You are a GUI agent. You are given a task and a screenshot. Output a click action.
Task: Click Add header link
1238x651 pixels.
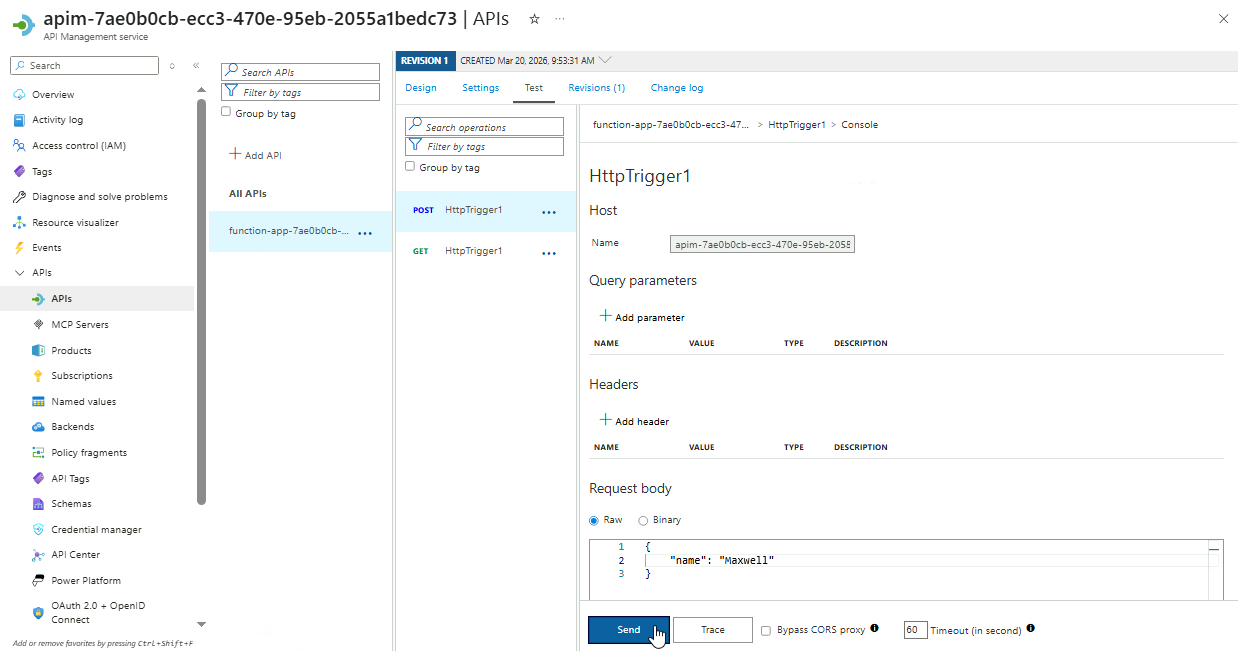pos(634,421)
